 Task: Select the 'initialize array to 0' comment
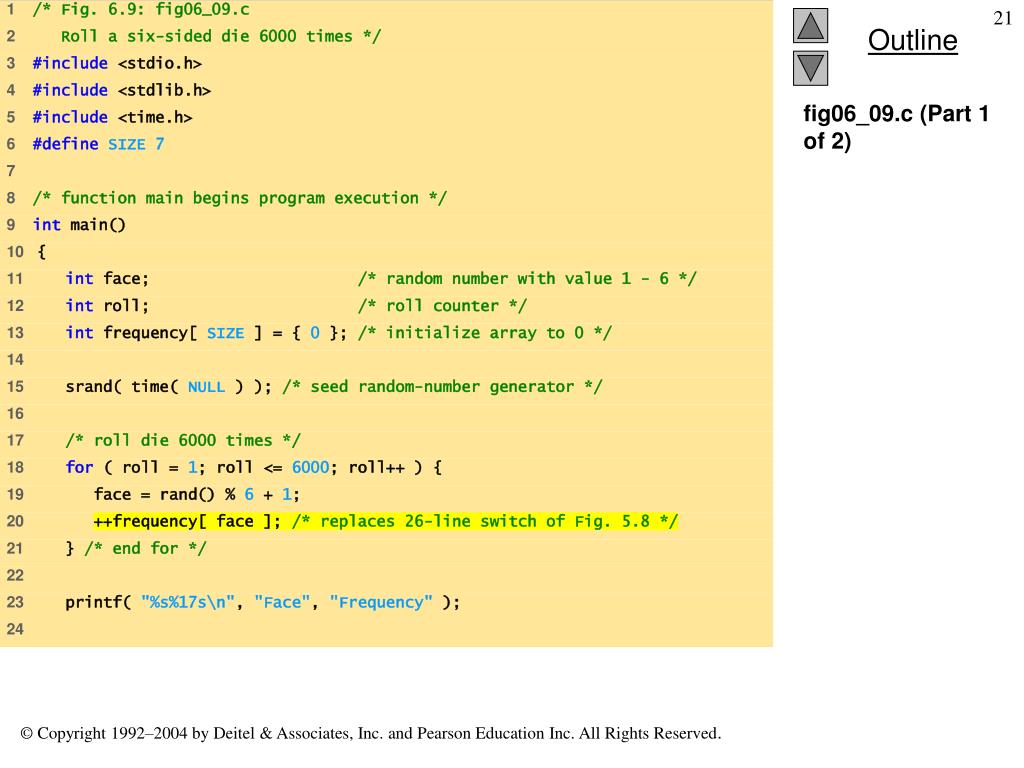click(x=485, y=333)
